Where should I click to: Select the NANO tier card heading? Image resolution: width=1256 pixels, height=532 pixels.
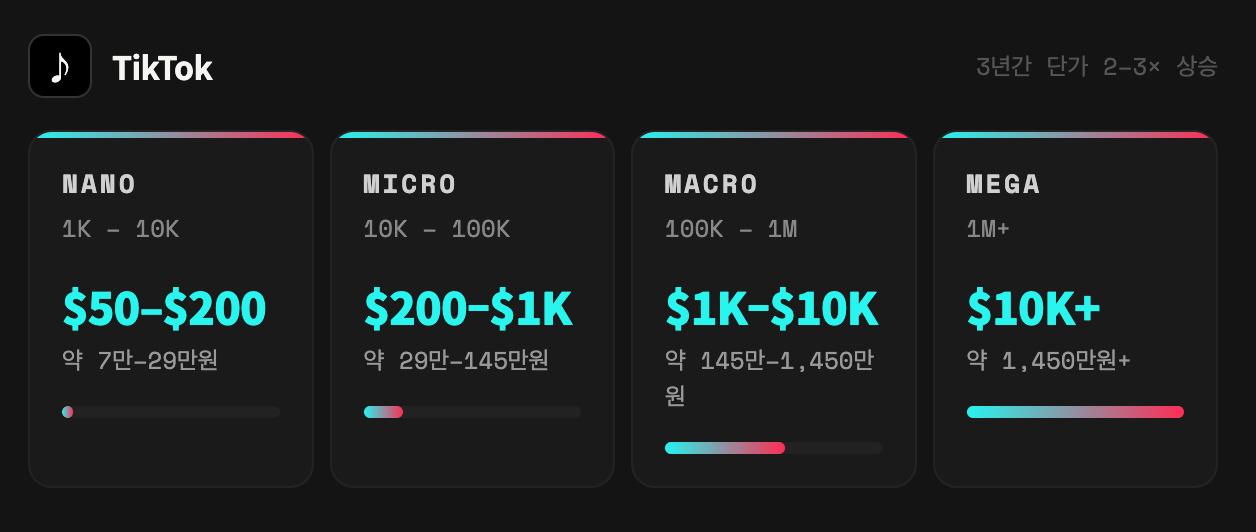tap(99, 184)
